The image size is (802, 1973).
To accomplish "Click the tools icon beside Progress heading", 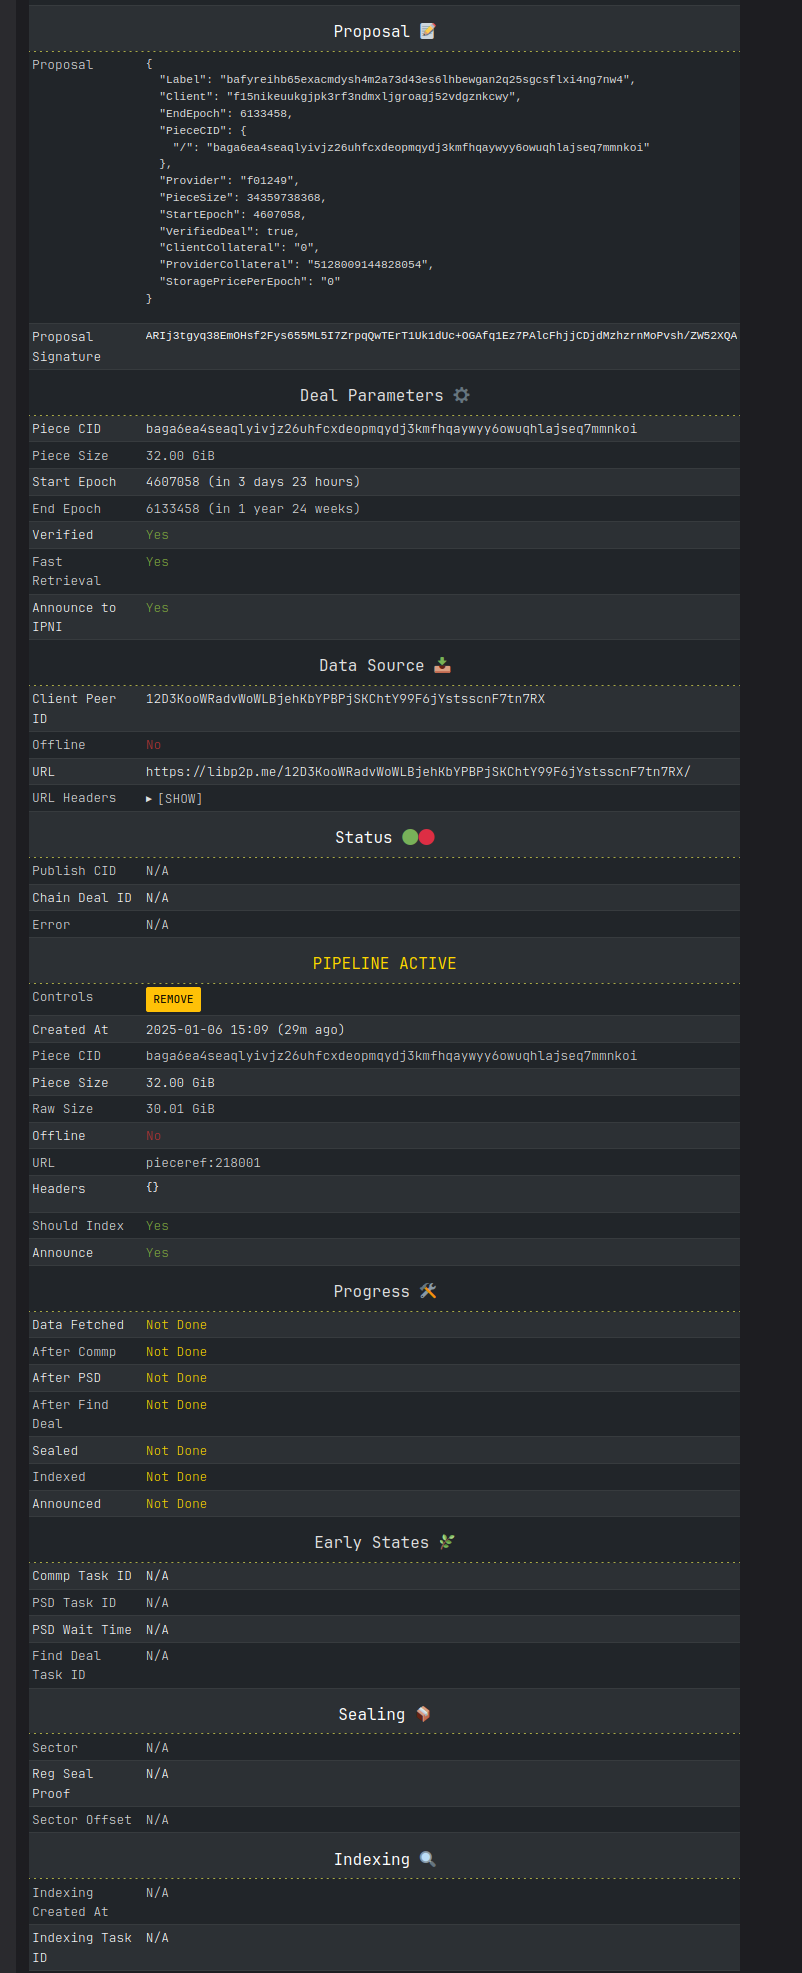I will (x=428, y=1291).
